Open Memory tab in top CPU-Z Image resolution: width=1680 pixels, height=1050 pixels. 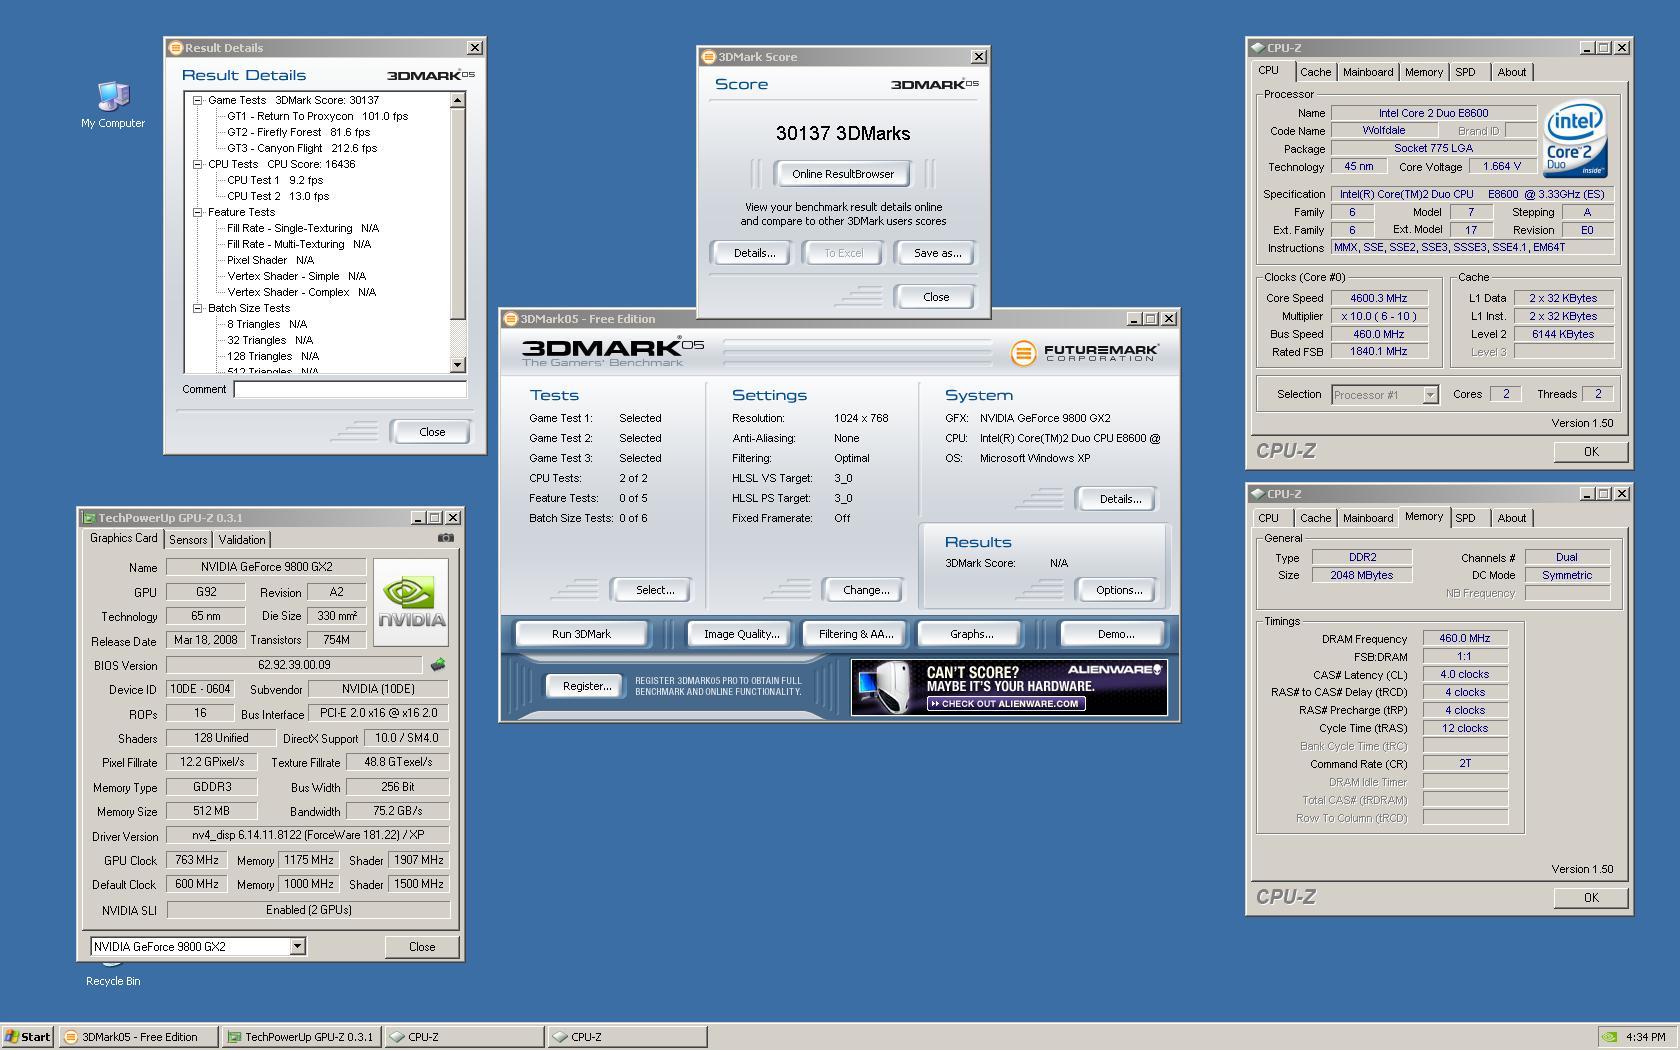(x=1423, y=72)
